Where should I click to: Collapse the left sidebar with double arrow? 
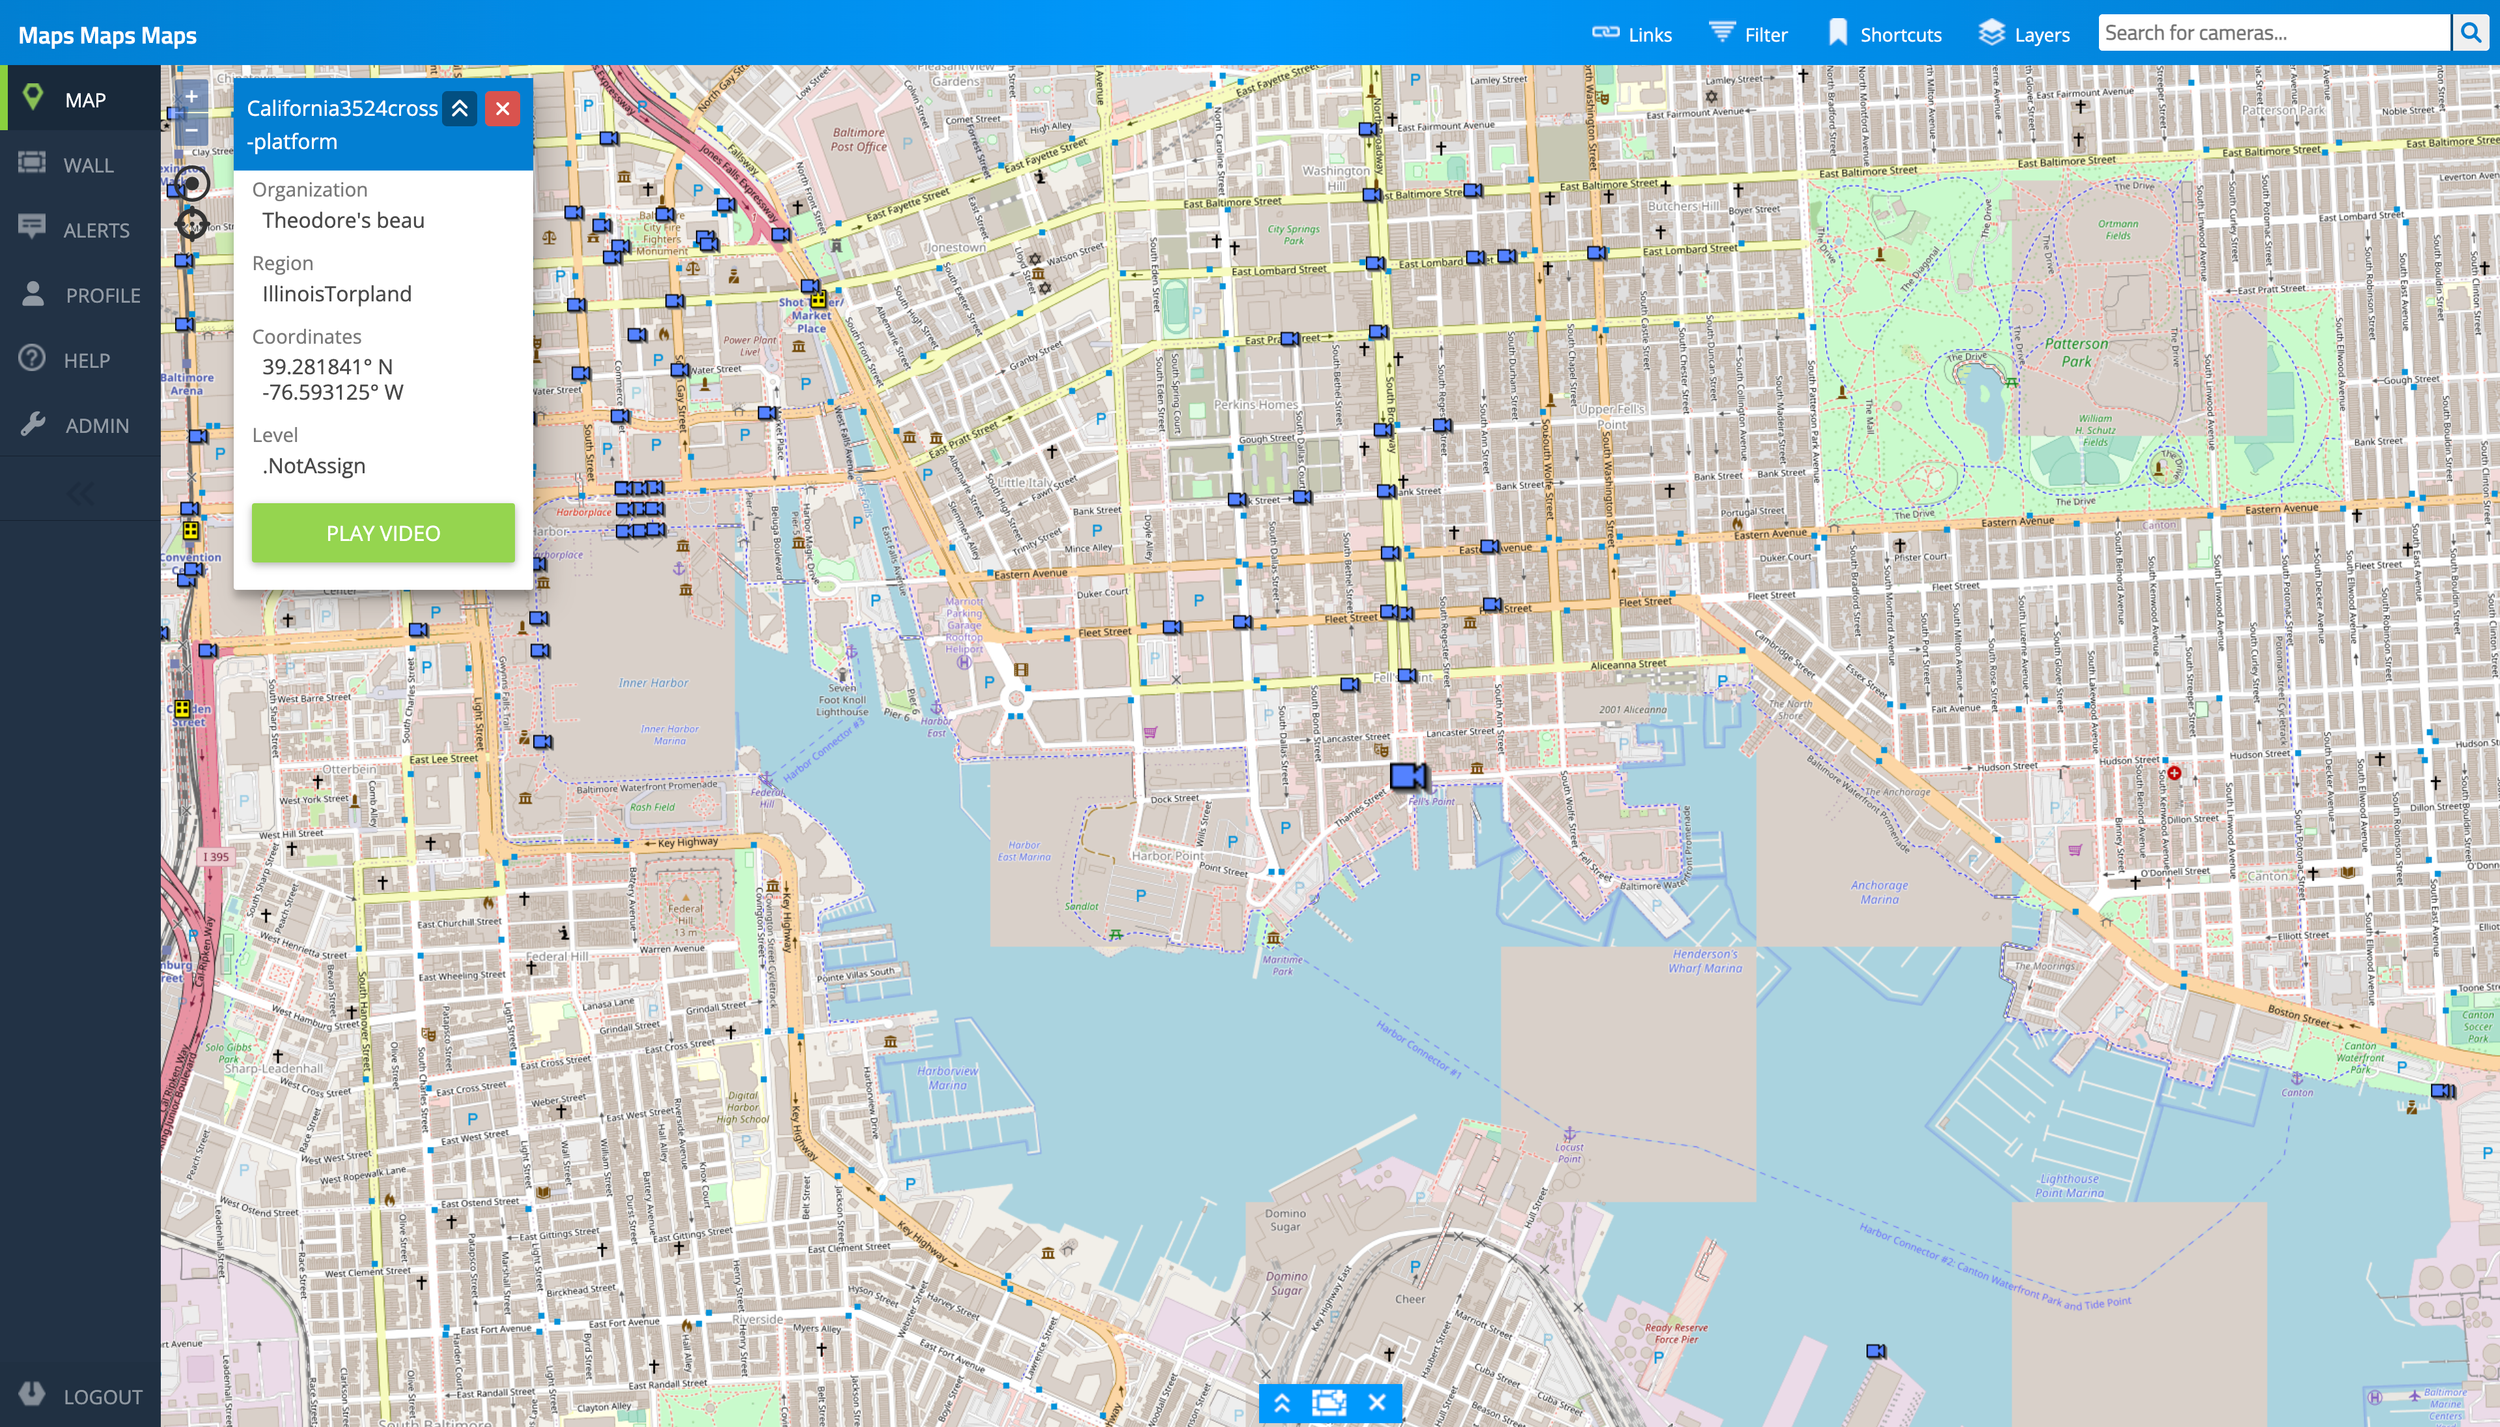pyautogui.click(x=80, y=493)
